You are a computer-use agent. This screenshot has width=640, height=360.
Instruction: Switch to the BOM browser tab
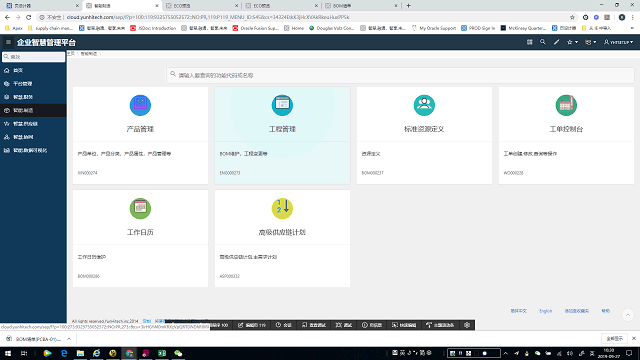tap(361, 6)
